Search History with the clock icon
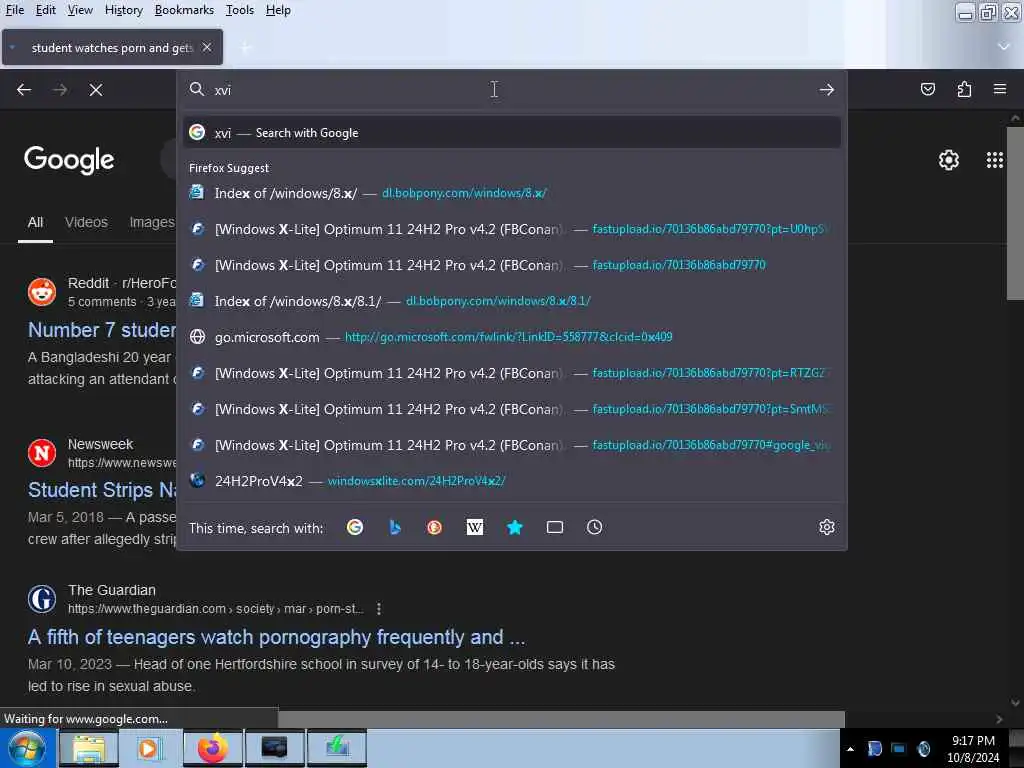1024x768 pixels. (594, 527)
